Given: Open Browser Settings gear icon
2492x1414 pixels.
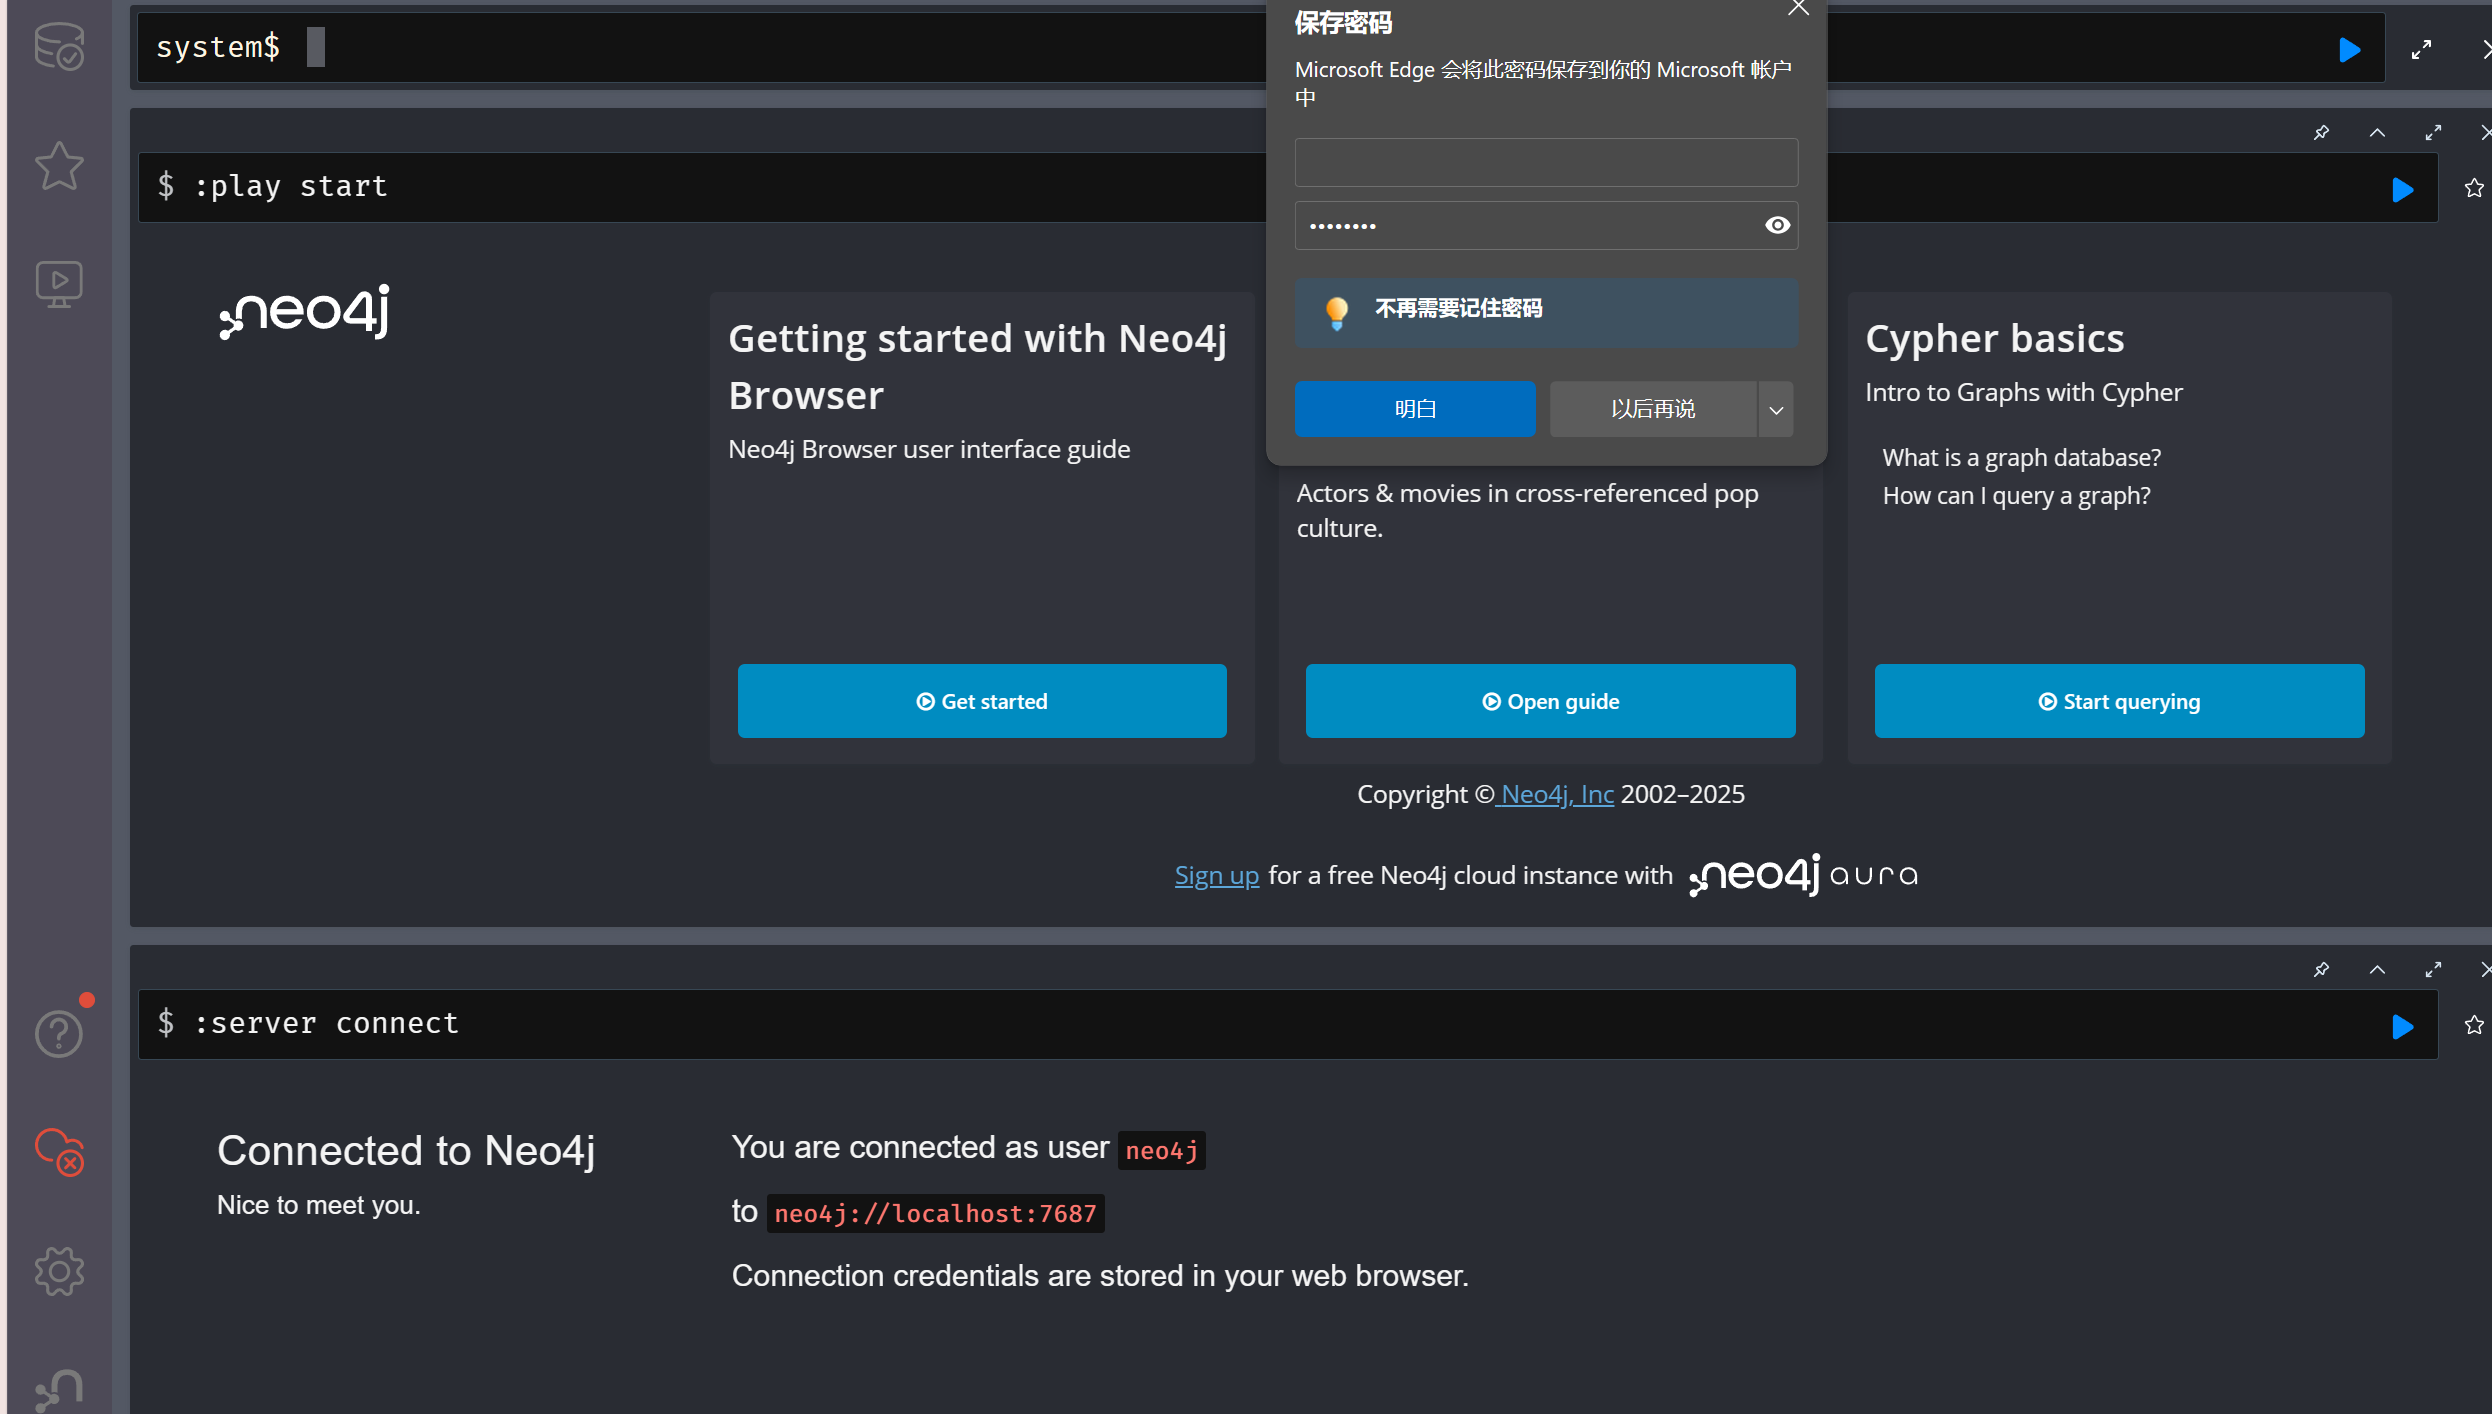Looking at the screenshot, I should click(59, 1271).
